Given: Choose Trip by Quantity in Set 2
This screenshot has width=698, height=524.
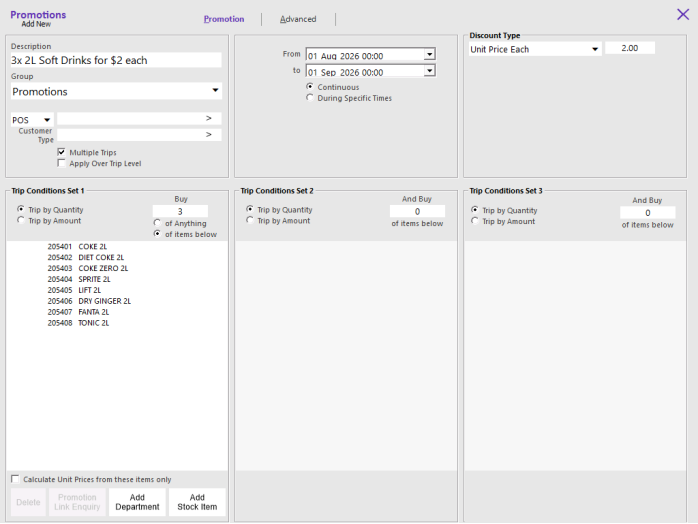Looking at the screenshot, I should point(250,209).
